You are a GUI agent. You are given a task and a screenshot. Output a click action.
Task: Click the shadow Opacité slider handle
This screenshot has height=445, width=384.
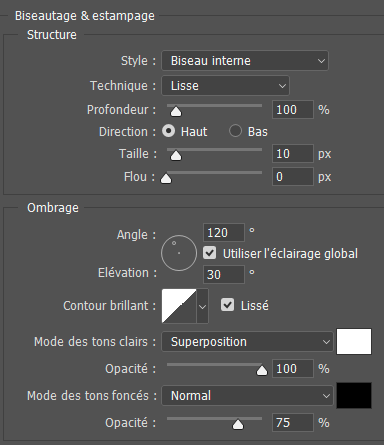click(238, 425)
